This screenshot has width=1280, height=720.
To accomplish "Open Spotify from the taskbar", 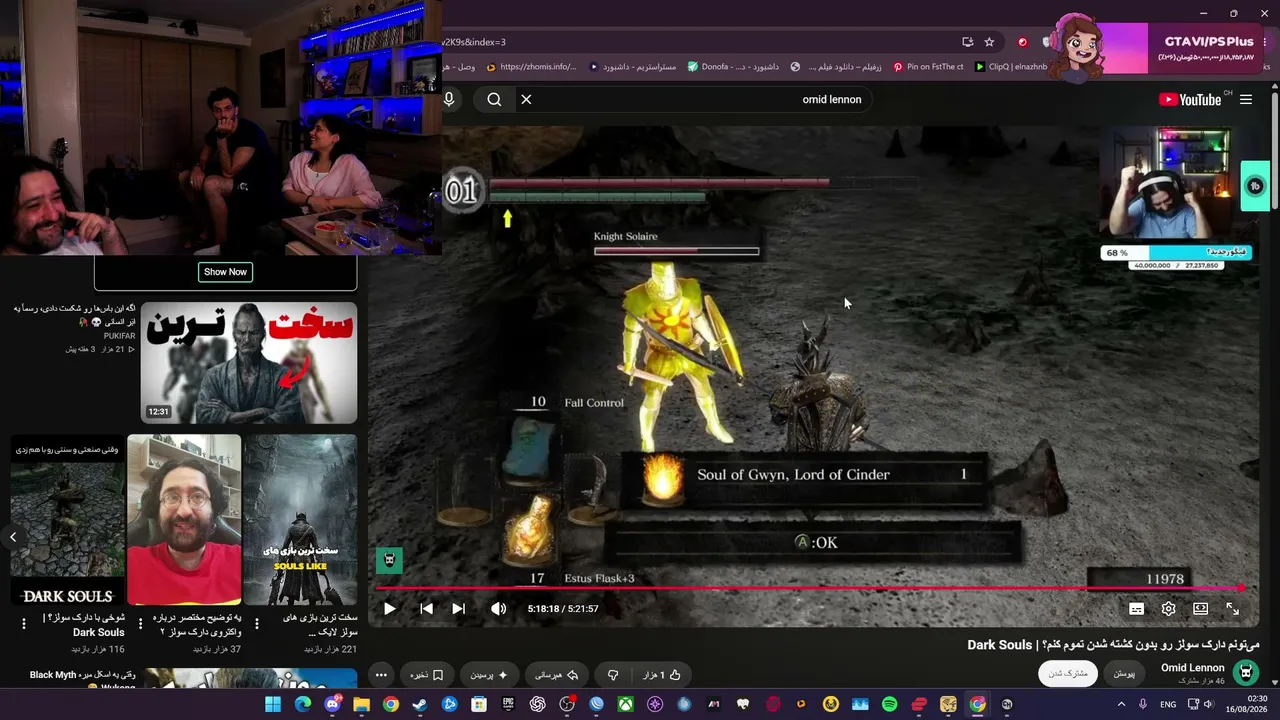I will tap(890, 704).
